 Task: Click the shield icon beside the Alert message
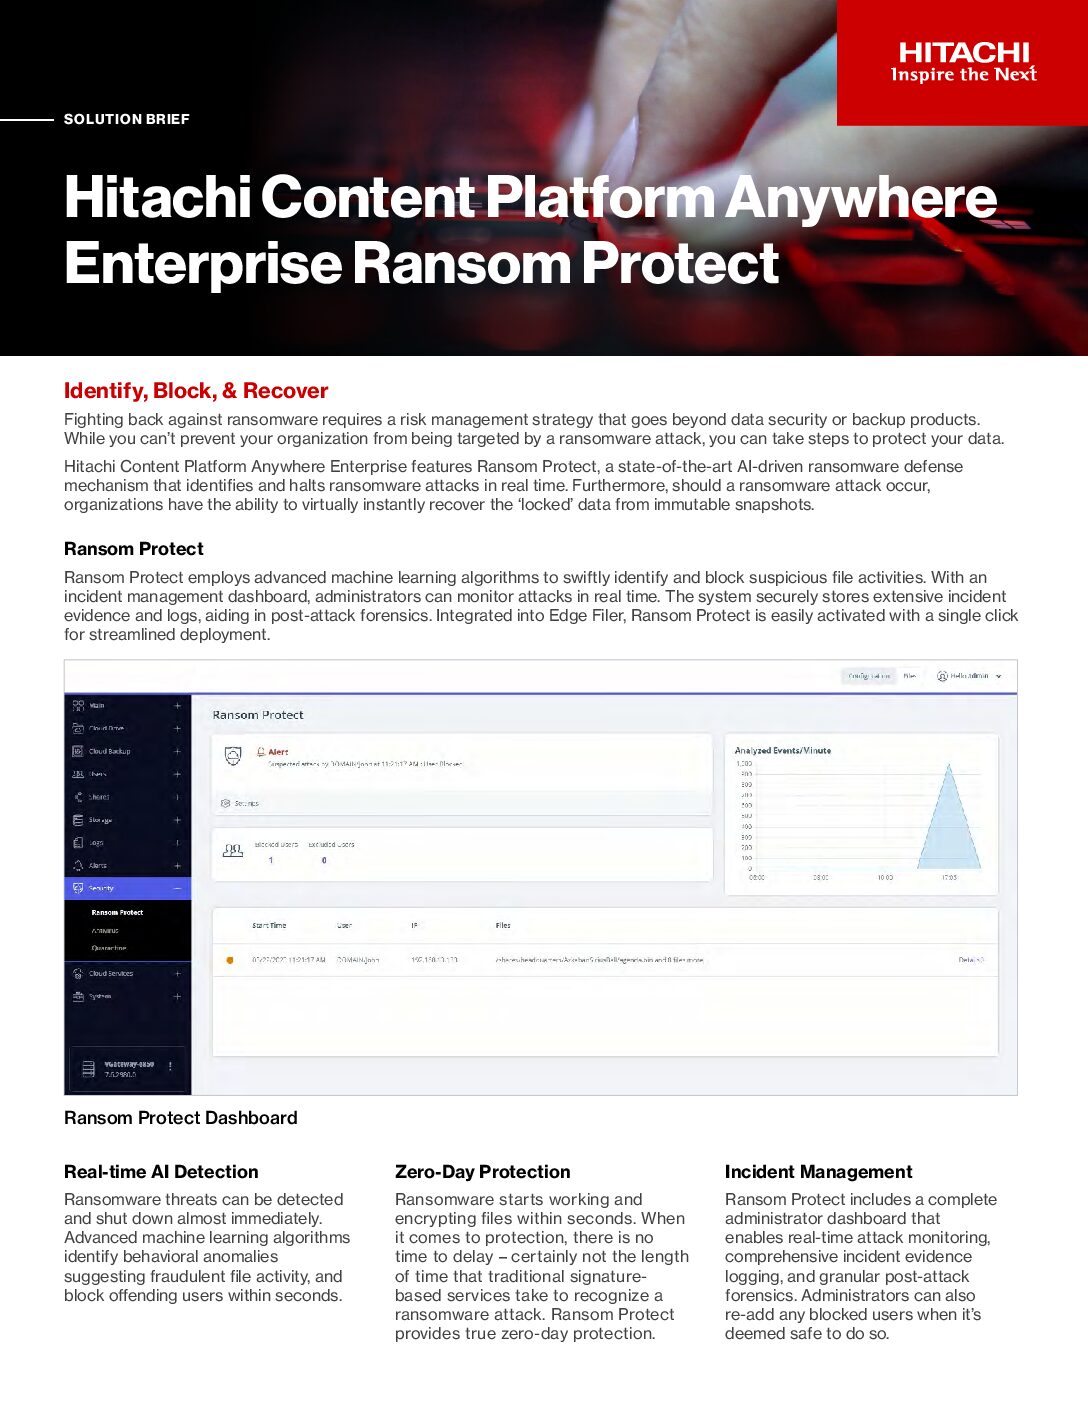pyautogui.click(x=233, y=756)
